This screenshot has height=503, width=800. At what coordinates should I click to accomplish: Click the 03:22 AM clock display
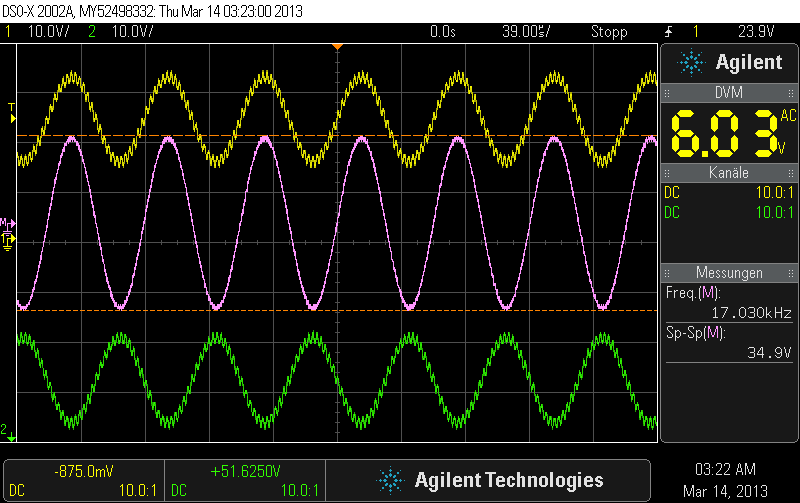(x=725, y=469)
